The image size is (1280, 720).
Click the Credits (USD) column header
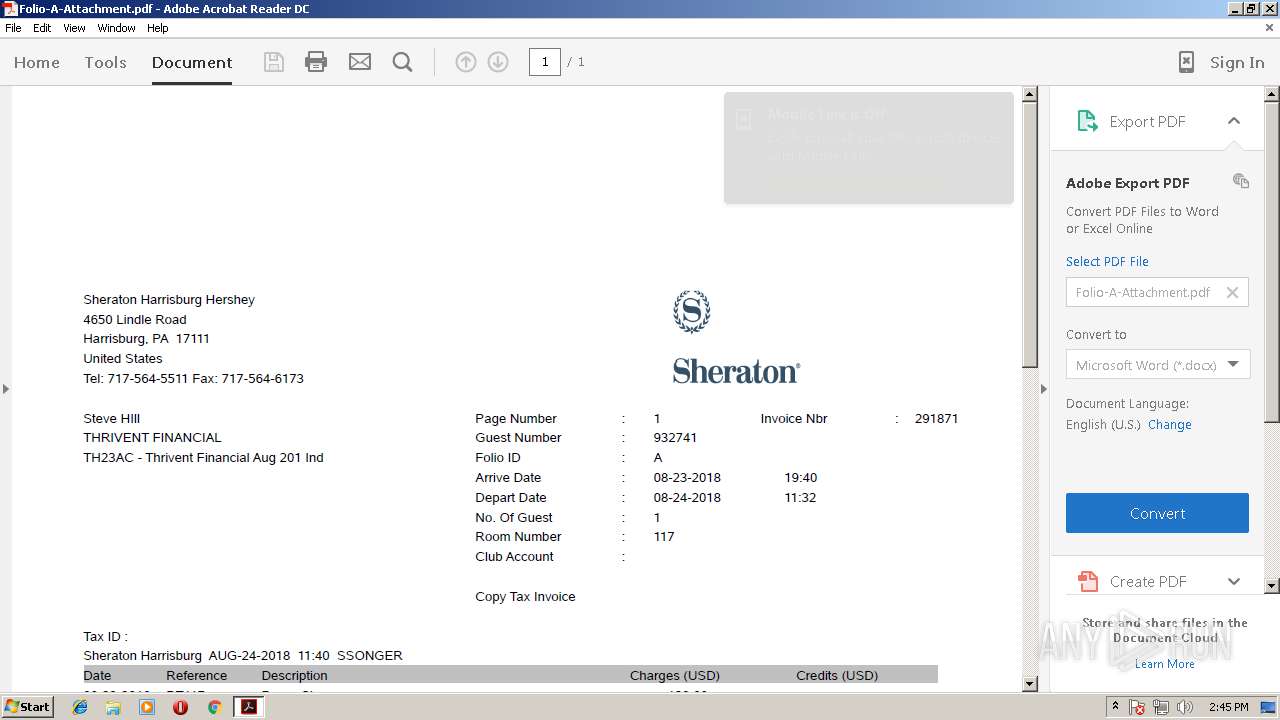click(837, 675)
